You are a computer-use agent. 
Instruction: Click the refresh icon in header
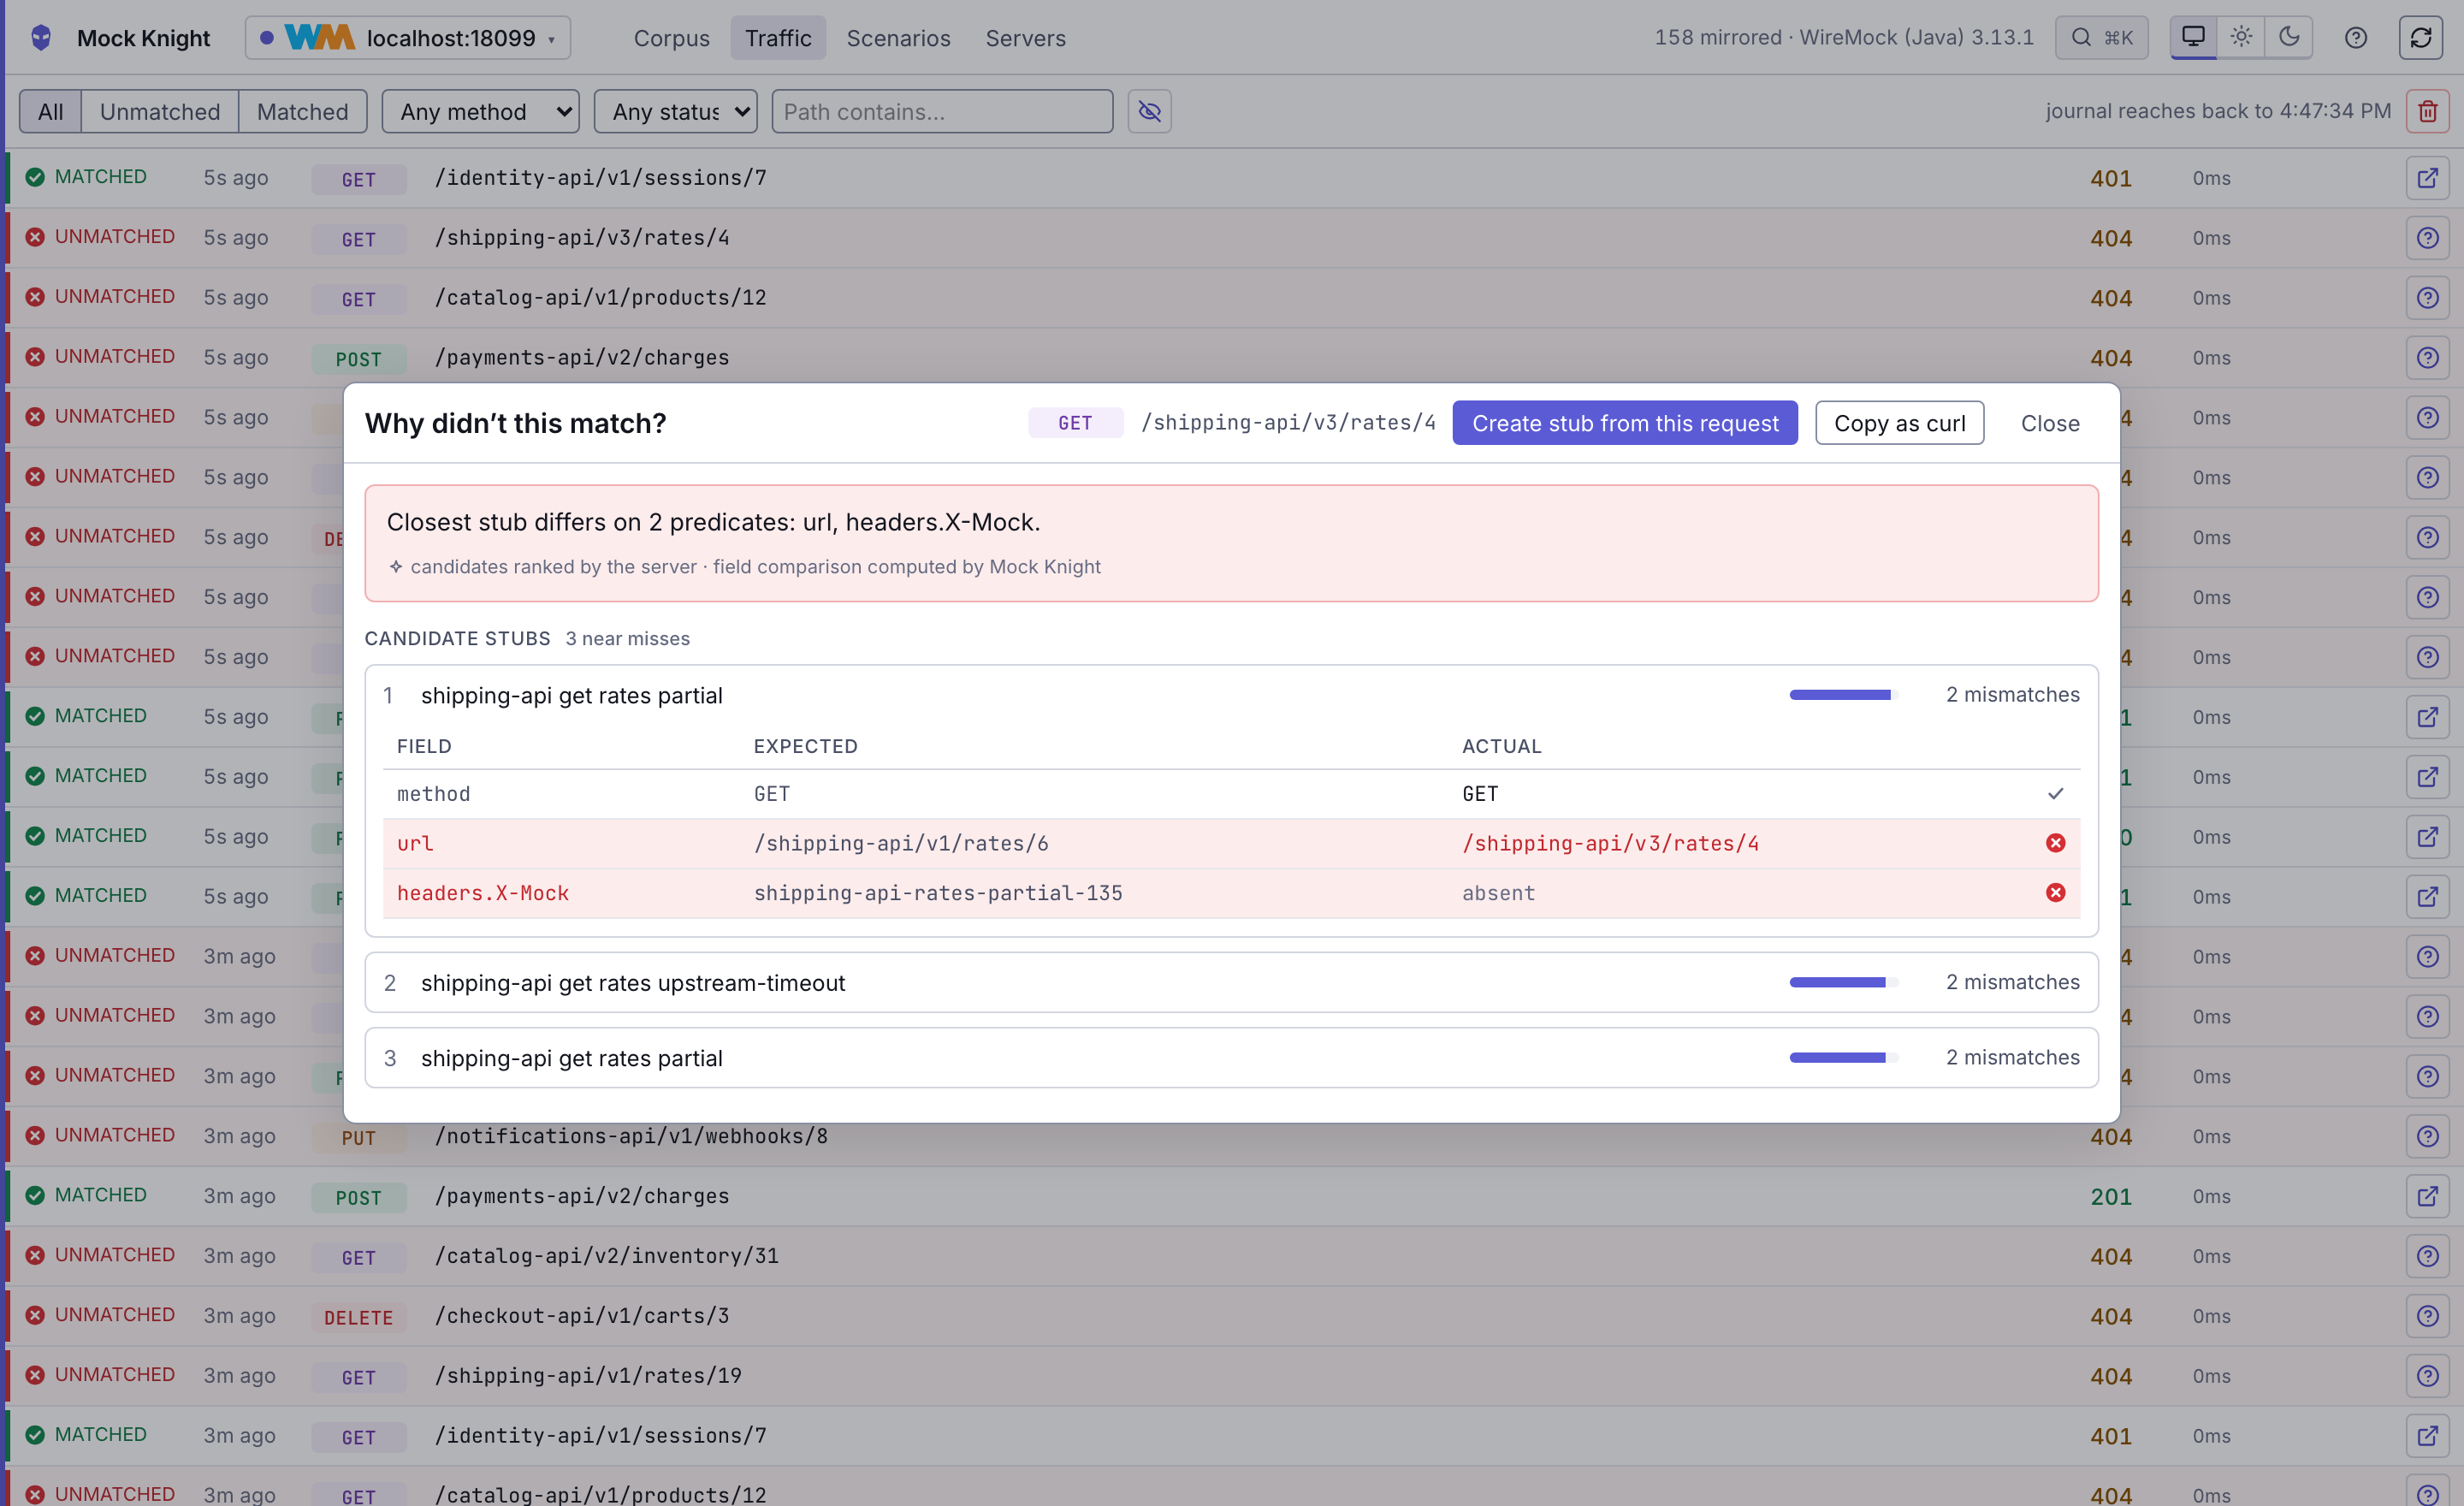point(2420,38)
